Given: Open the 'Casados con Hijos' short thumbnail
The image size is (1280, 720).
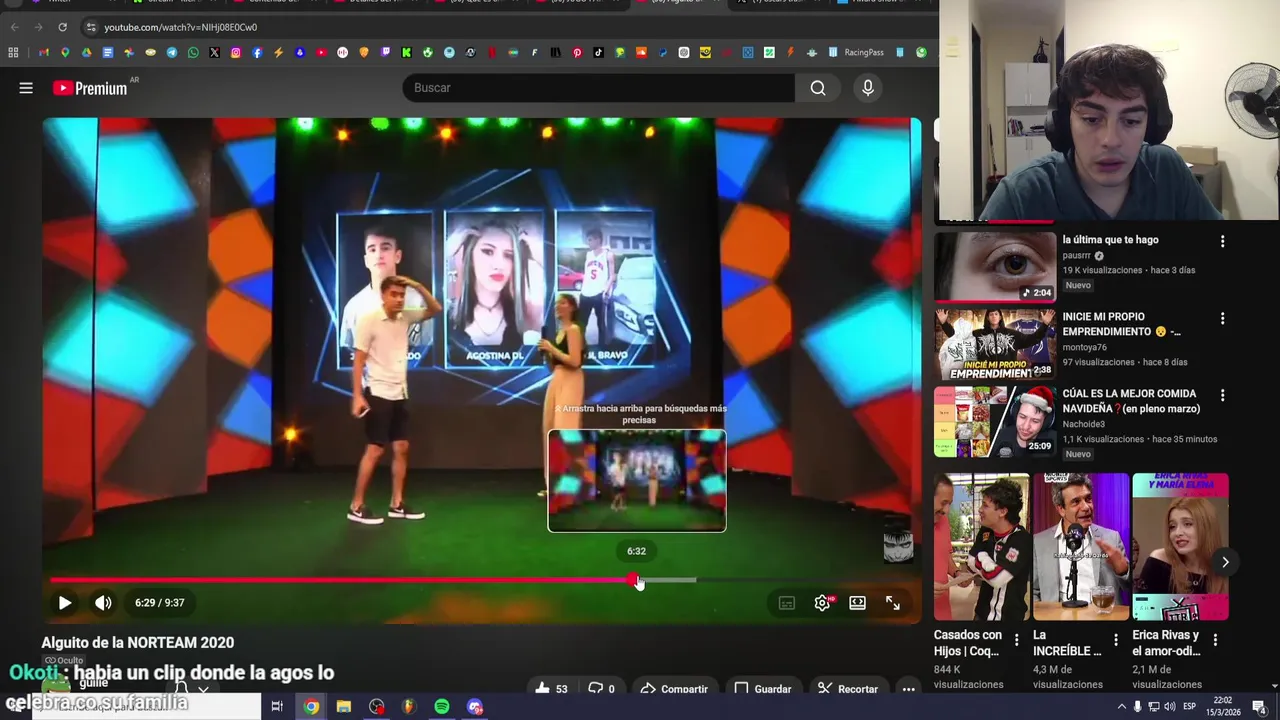Looking at the screenshot, I should pos(981,547).
